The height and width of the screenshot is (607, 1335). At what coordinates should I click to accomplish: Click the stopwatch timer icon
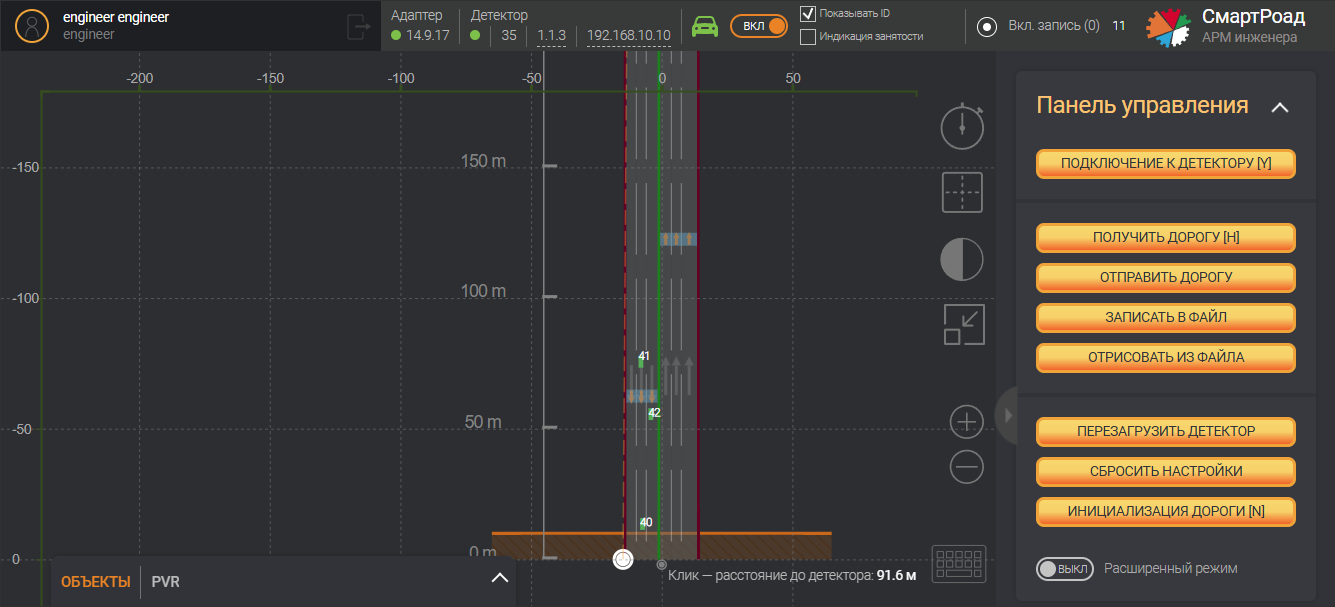(962, 125)
